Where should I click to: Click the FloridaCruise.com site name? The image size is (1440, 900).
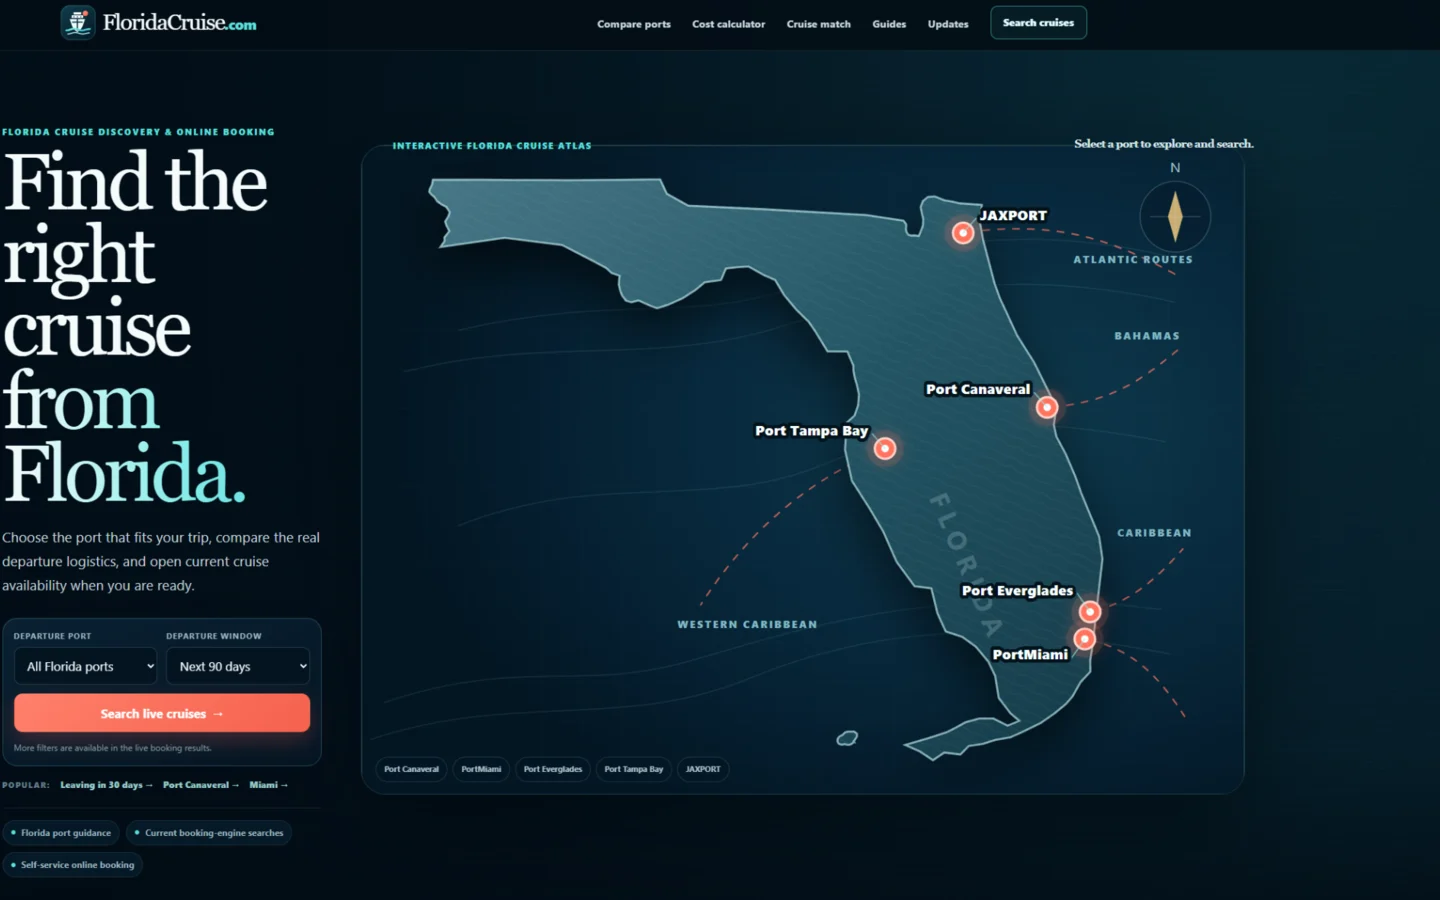(180, 22)
